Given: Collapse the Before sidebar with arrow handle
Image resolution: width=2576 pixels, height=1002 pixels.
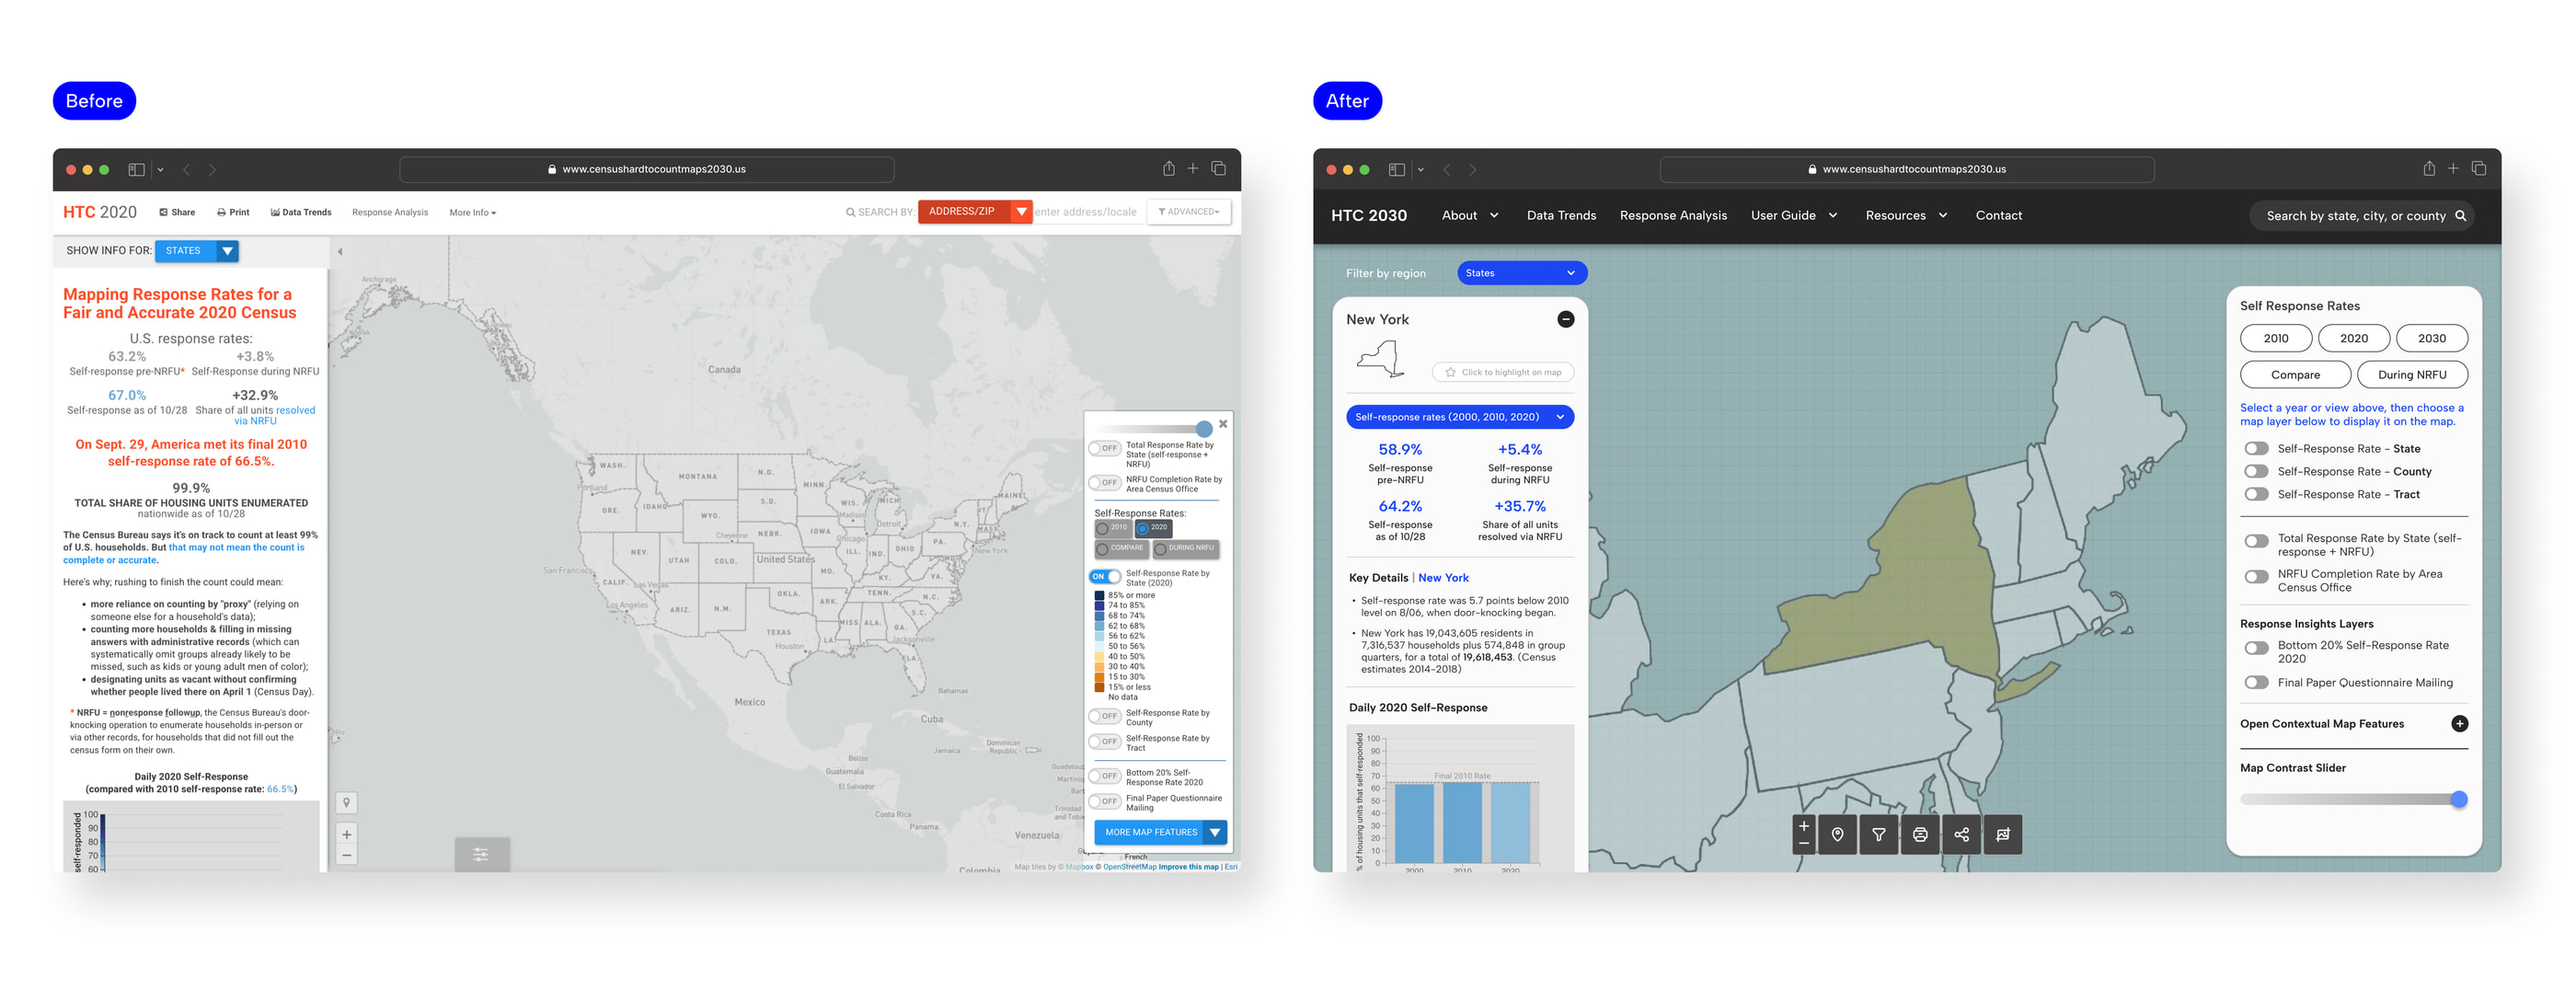Looking at the screenshot, I should pyautogui.click(x=340, y=251).
